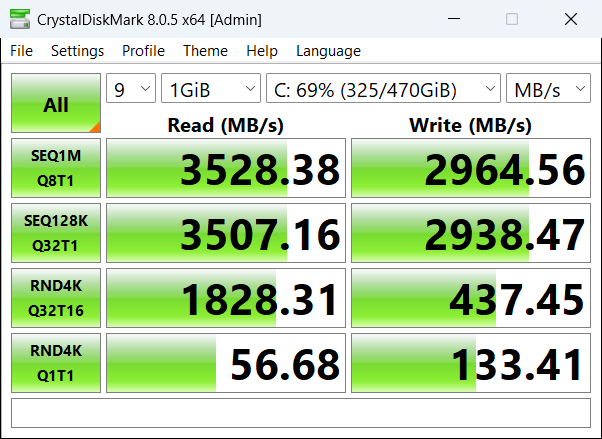The width and height of the screenshot is (602, 439).
Task: Open the Settings menu
Action: [78, 51]
